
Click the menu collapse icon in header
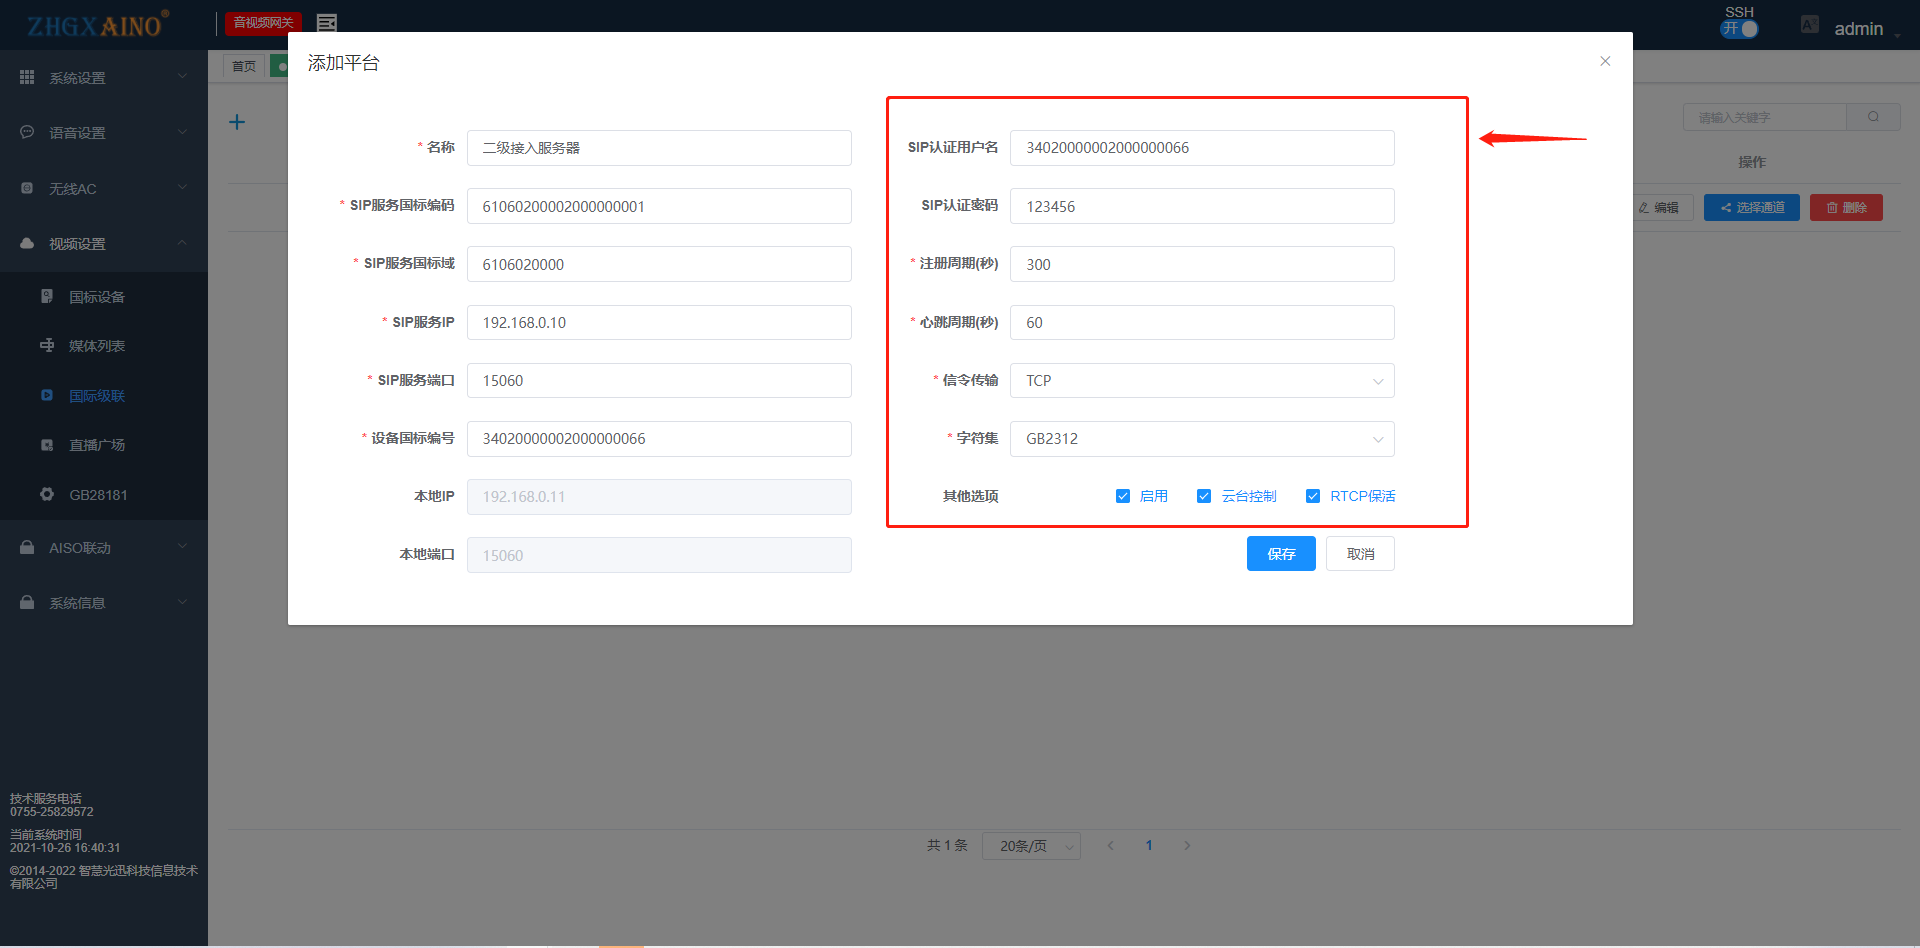[327, 23]
